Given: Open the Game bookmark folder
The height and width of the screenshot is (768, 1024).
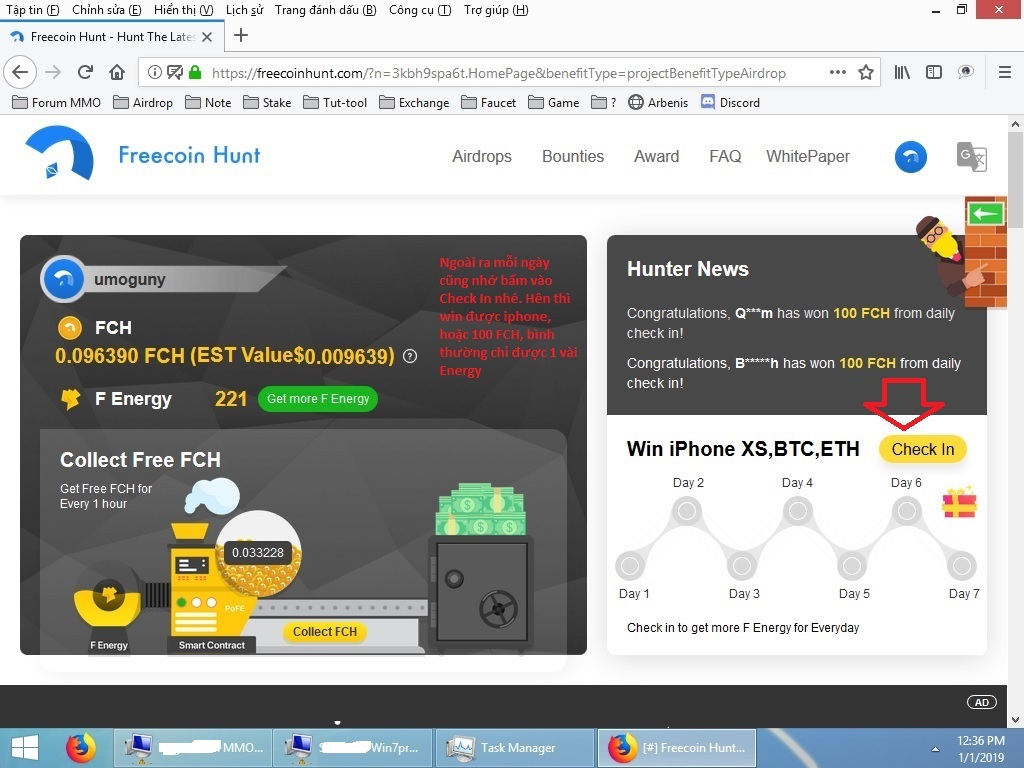Looking at the screenshot, I should point(553,103).
